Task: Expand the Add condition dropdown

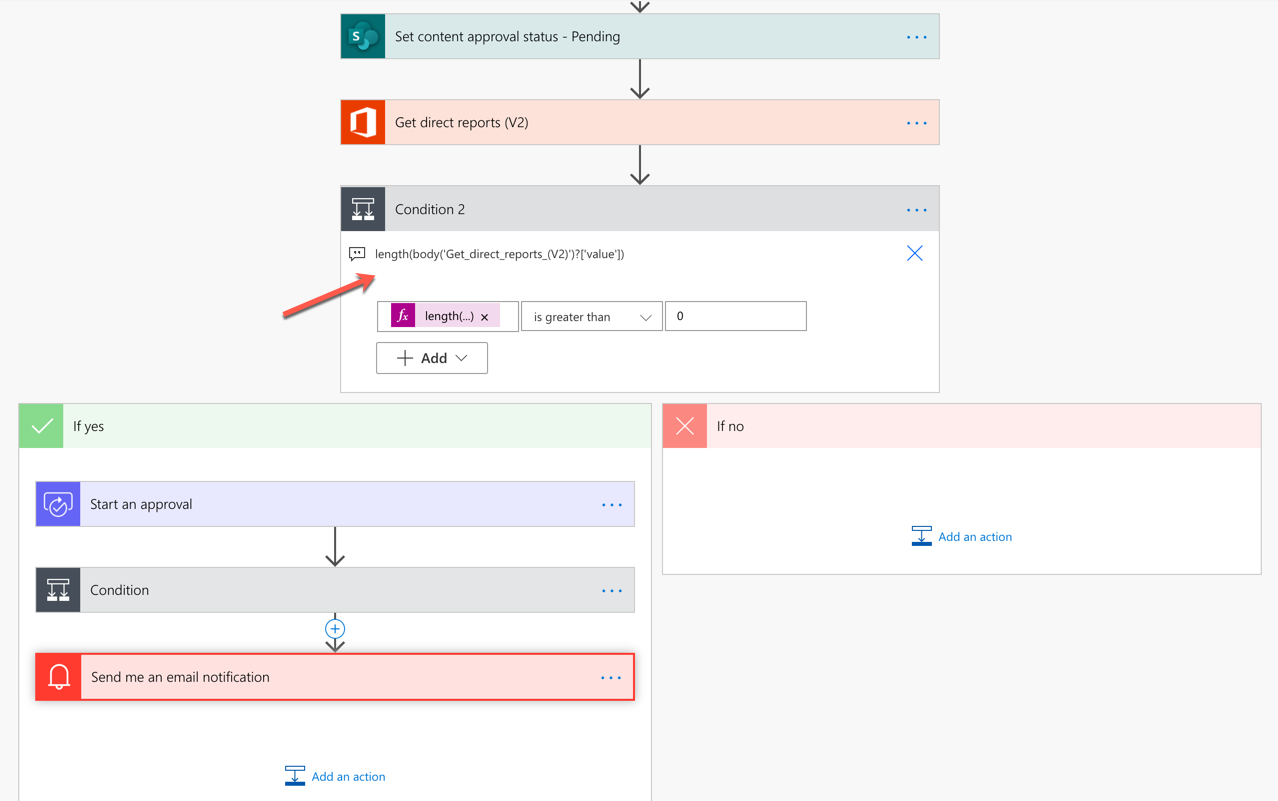Action: (x=431, y=357)
